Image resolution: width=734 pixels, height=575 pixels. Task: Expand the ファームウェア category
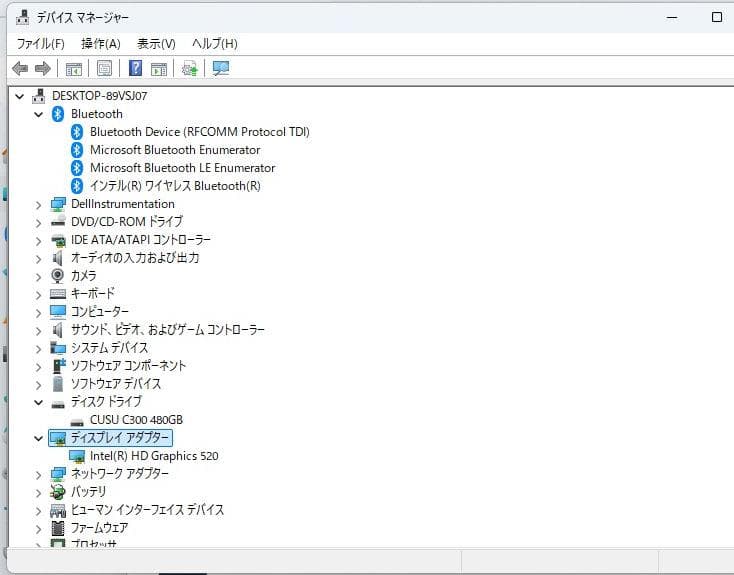click(x=38, y=529)
